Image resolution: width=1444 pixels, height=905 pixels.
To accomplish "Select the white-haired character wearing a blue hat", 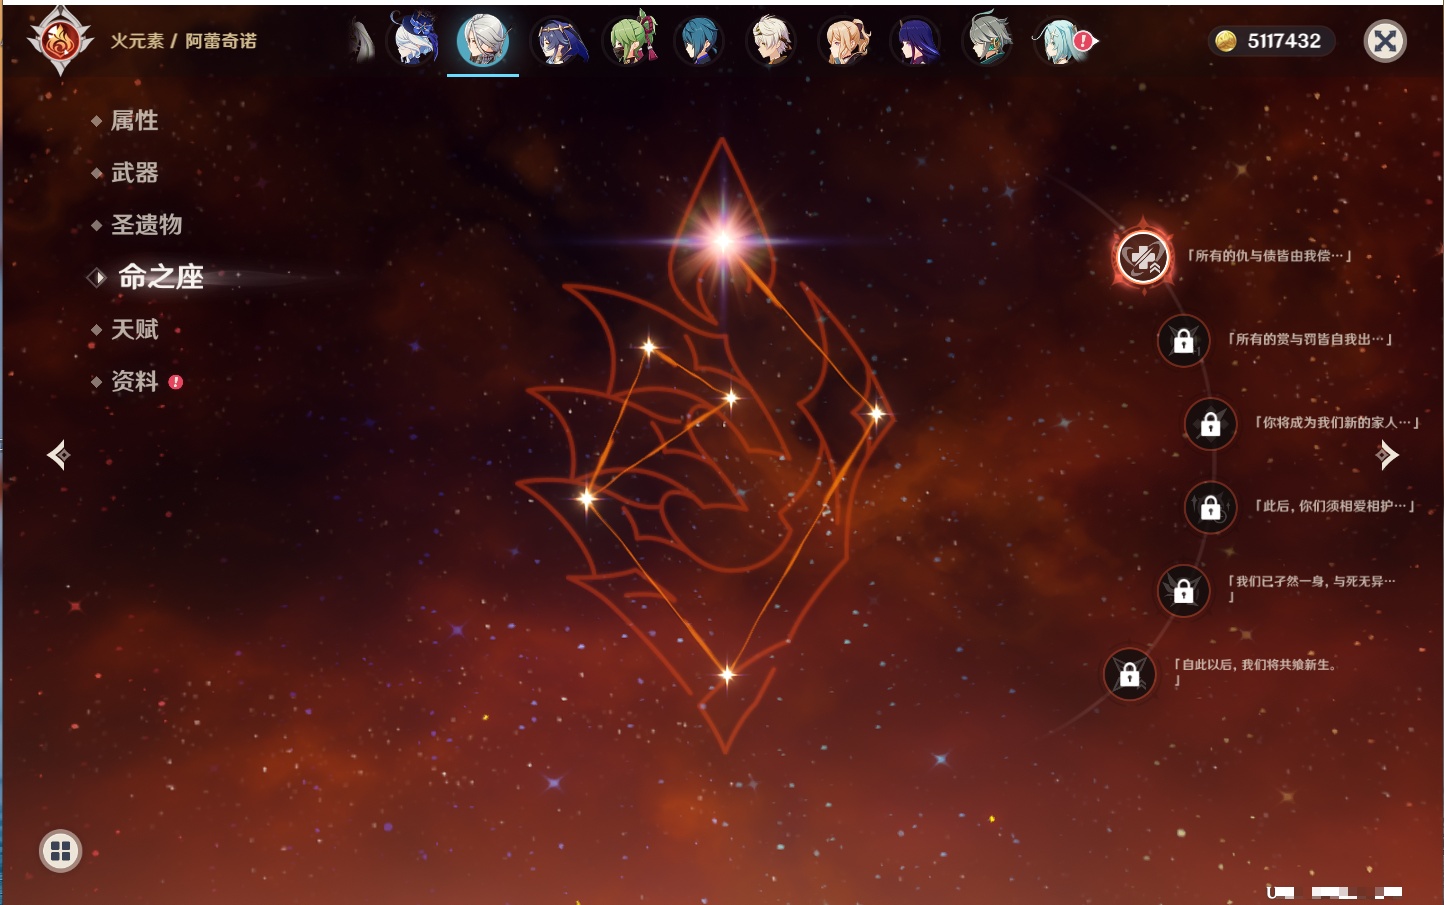I will tap(414, 40).
